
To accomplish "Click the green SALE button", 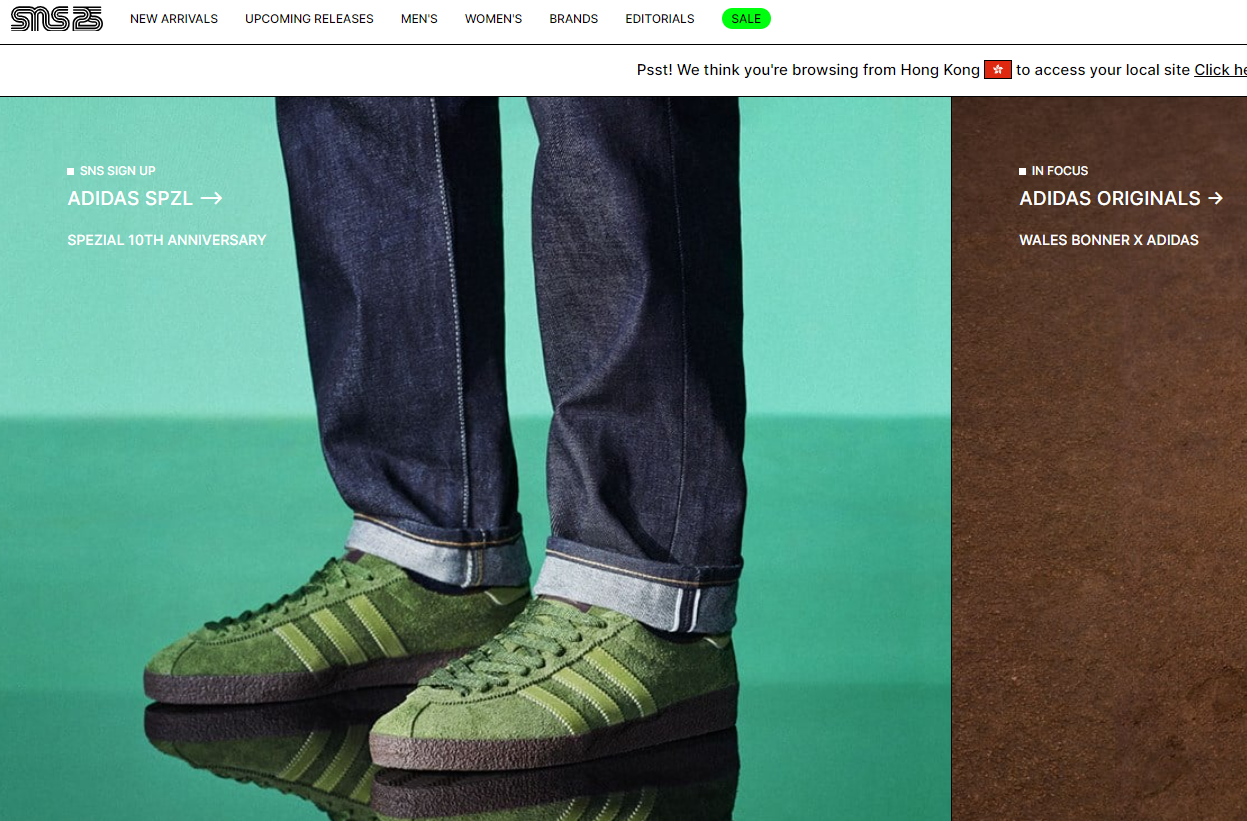I will point(746,19).
